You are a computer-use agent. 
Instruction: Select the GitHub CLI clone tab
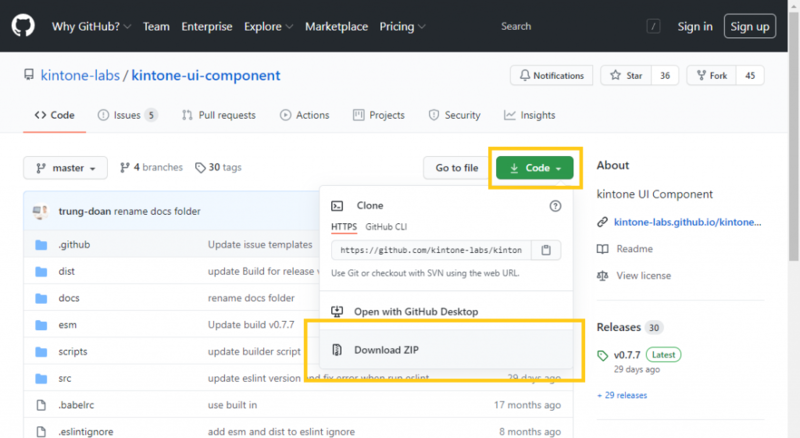click(x=386, y=227)
